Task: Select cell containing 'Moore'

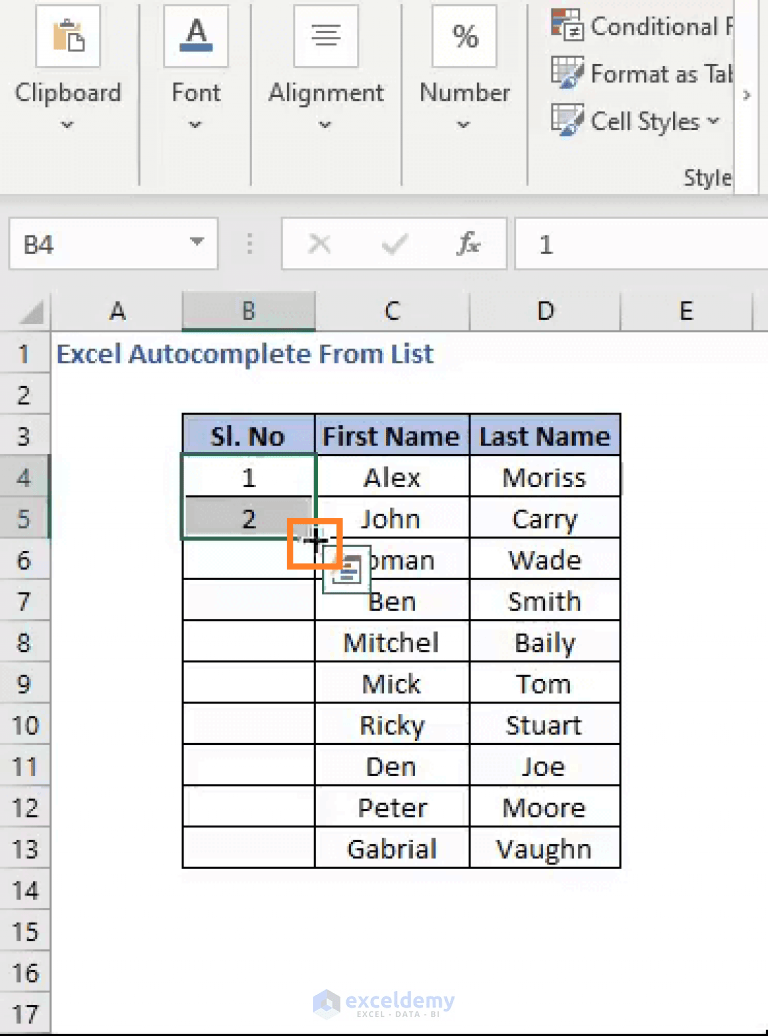Action: (x=545, y=807)
